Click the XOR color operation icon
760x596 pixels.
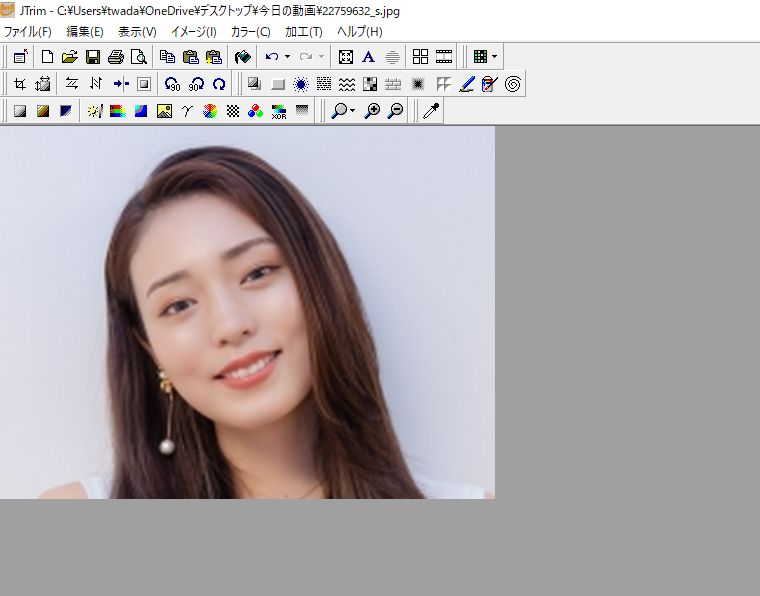(x=279, y=111)
